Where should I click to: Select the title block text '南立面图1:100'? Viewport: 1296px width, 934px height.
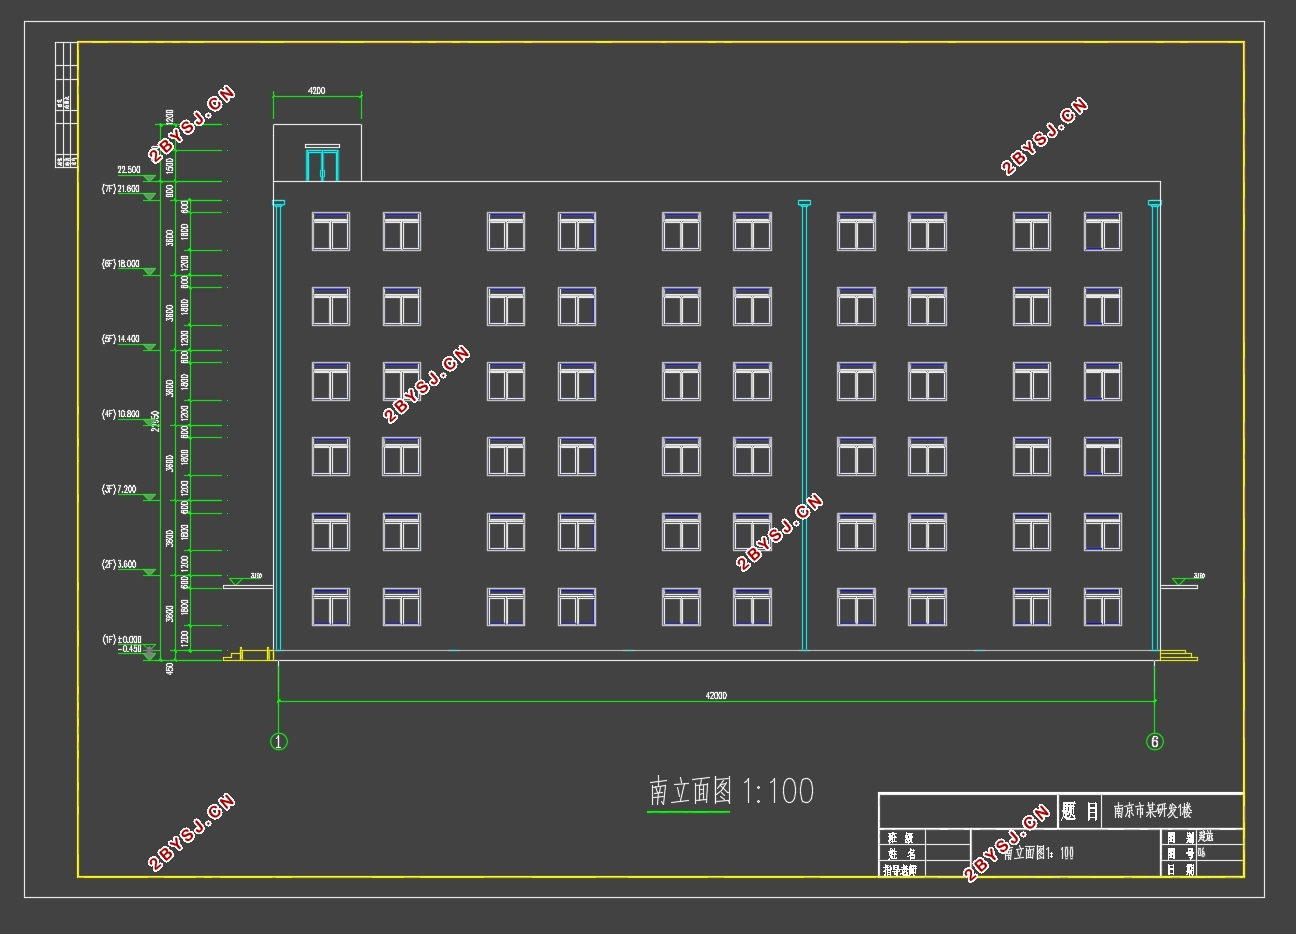point(1039,853)
